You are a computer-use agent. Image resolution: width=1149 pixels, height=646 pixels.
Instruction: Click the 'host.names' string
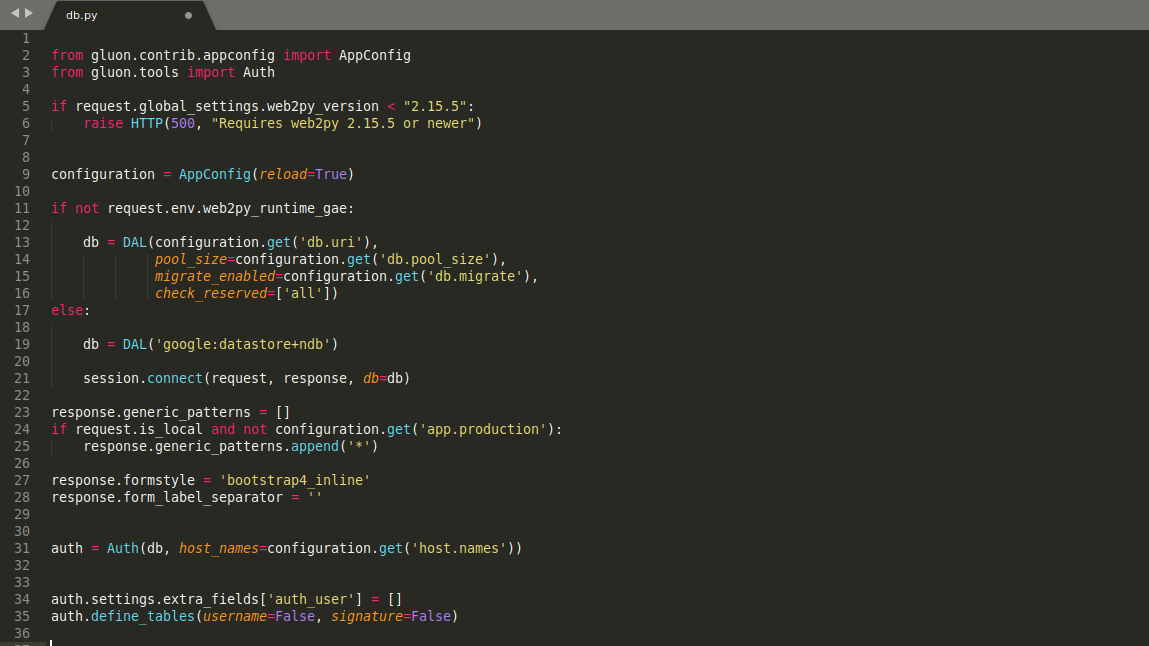459,549
